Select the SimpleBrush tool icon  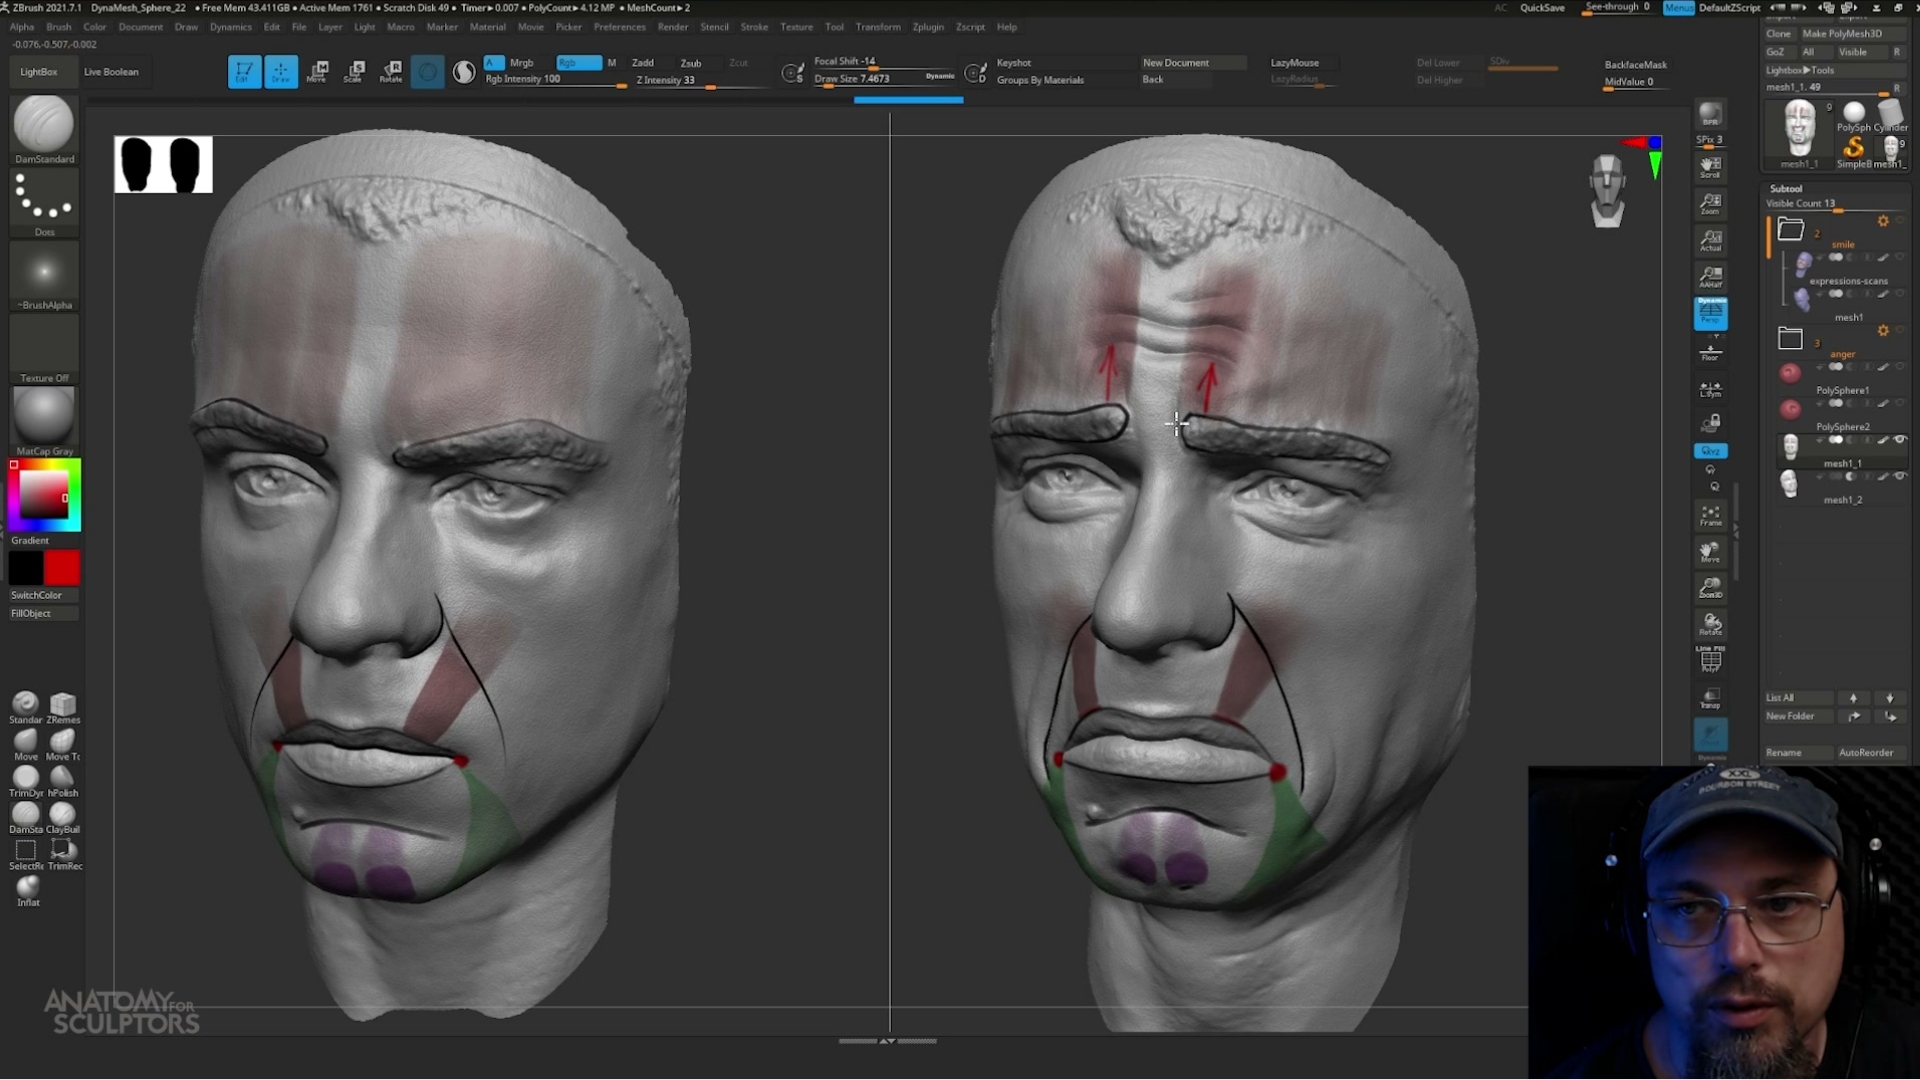coord(1854,151)
